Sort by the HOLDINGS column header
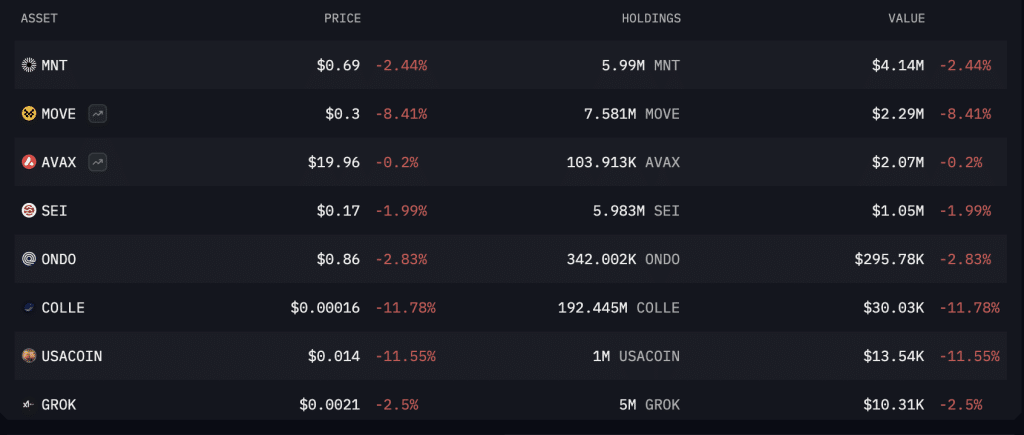This screenshot has width=1024, height=435. (651, 18)
